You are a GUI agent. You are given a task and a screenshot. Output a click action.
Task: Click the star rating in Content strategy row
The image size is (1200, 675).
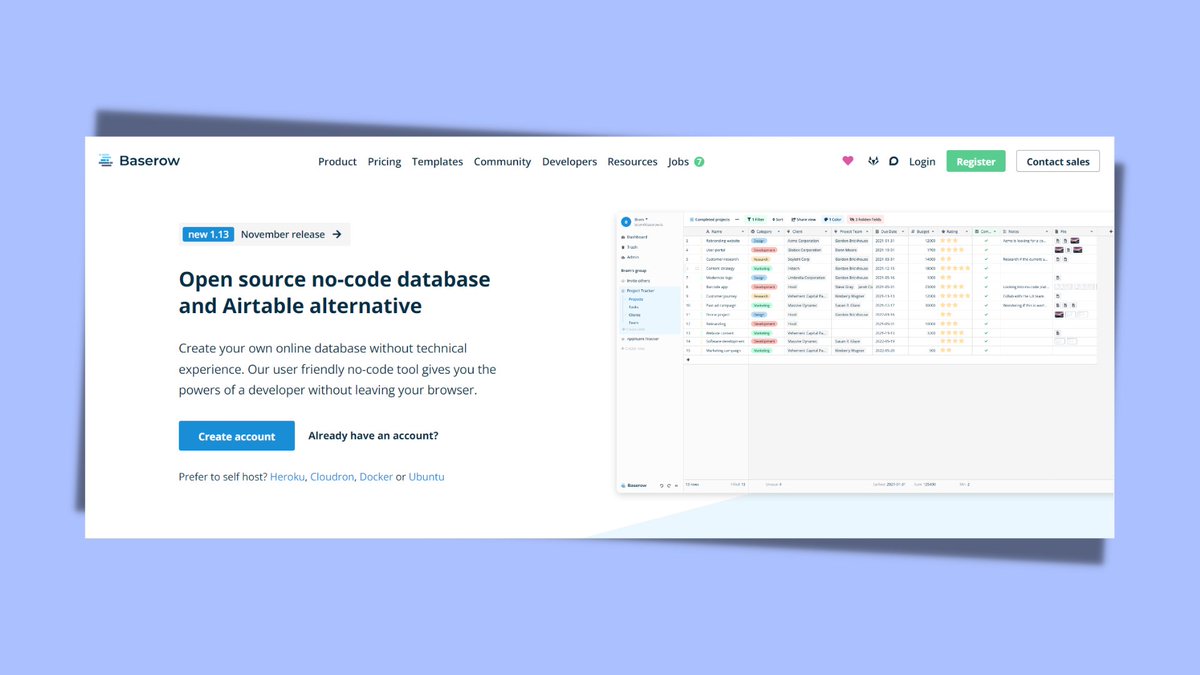[x=955, y=268]
